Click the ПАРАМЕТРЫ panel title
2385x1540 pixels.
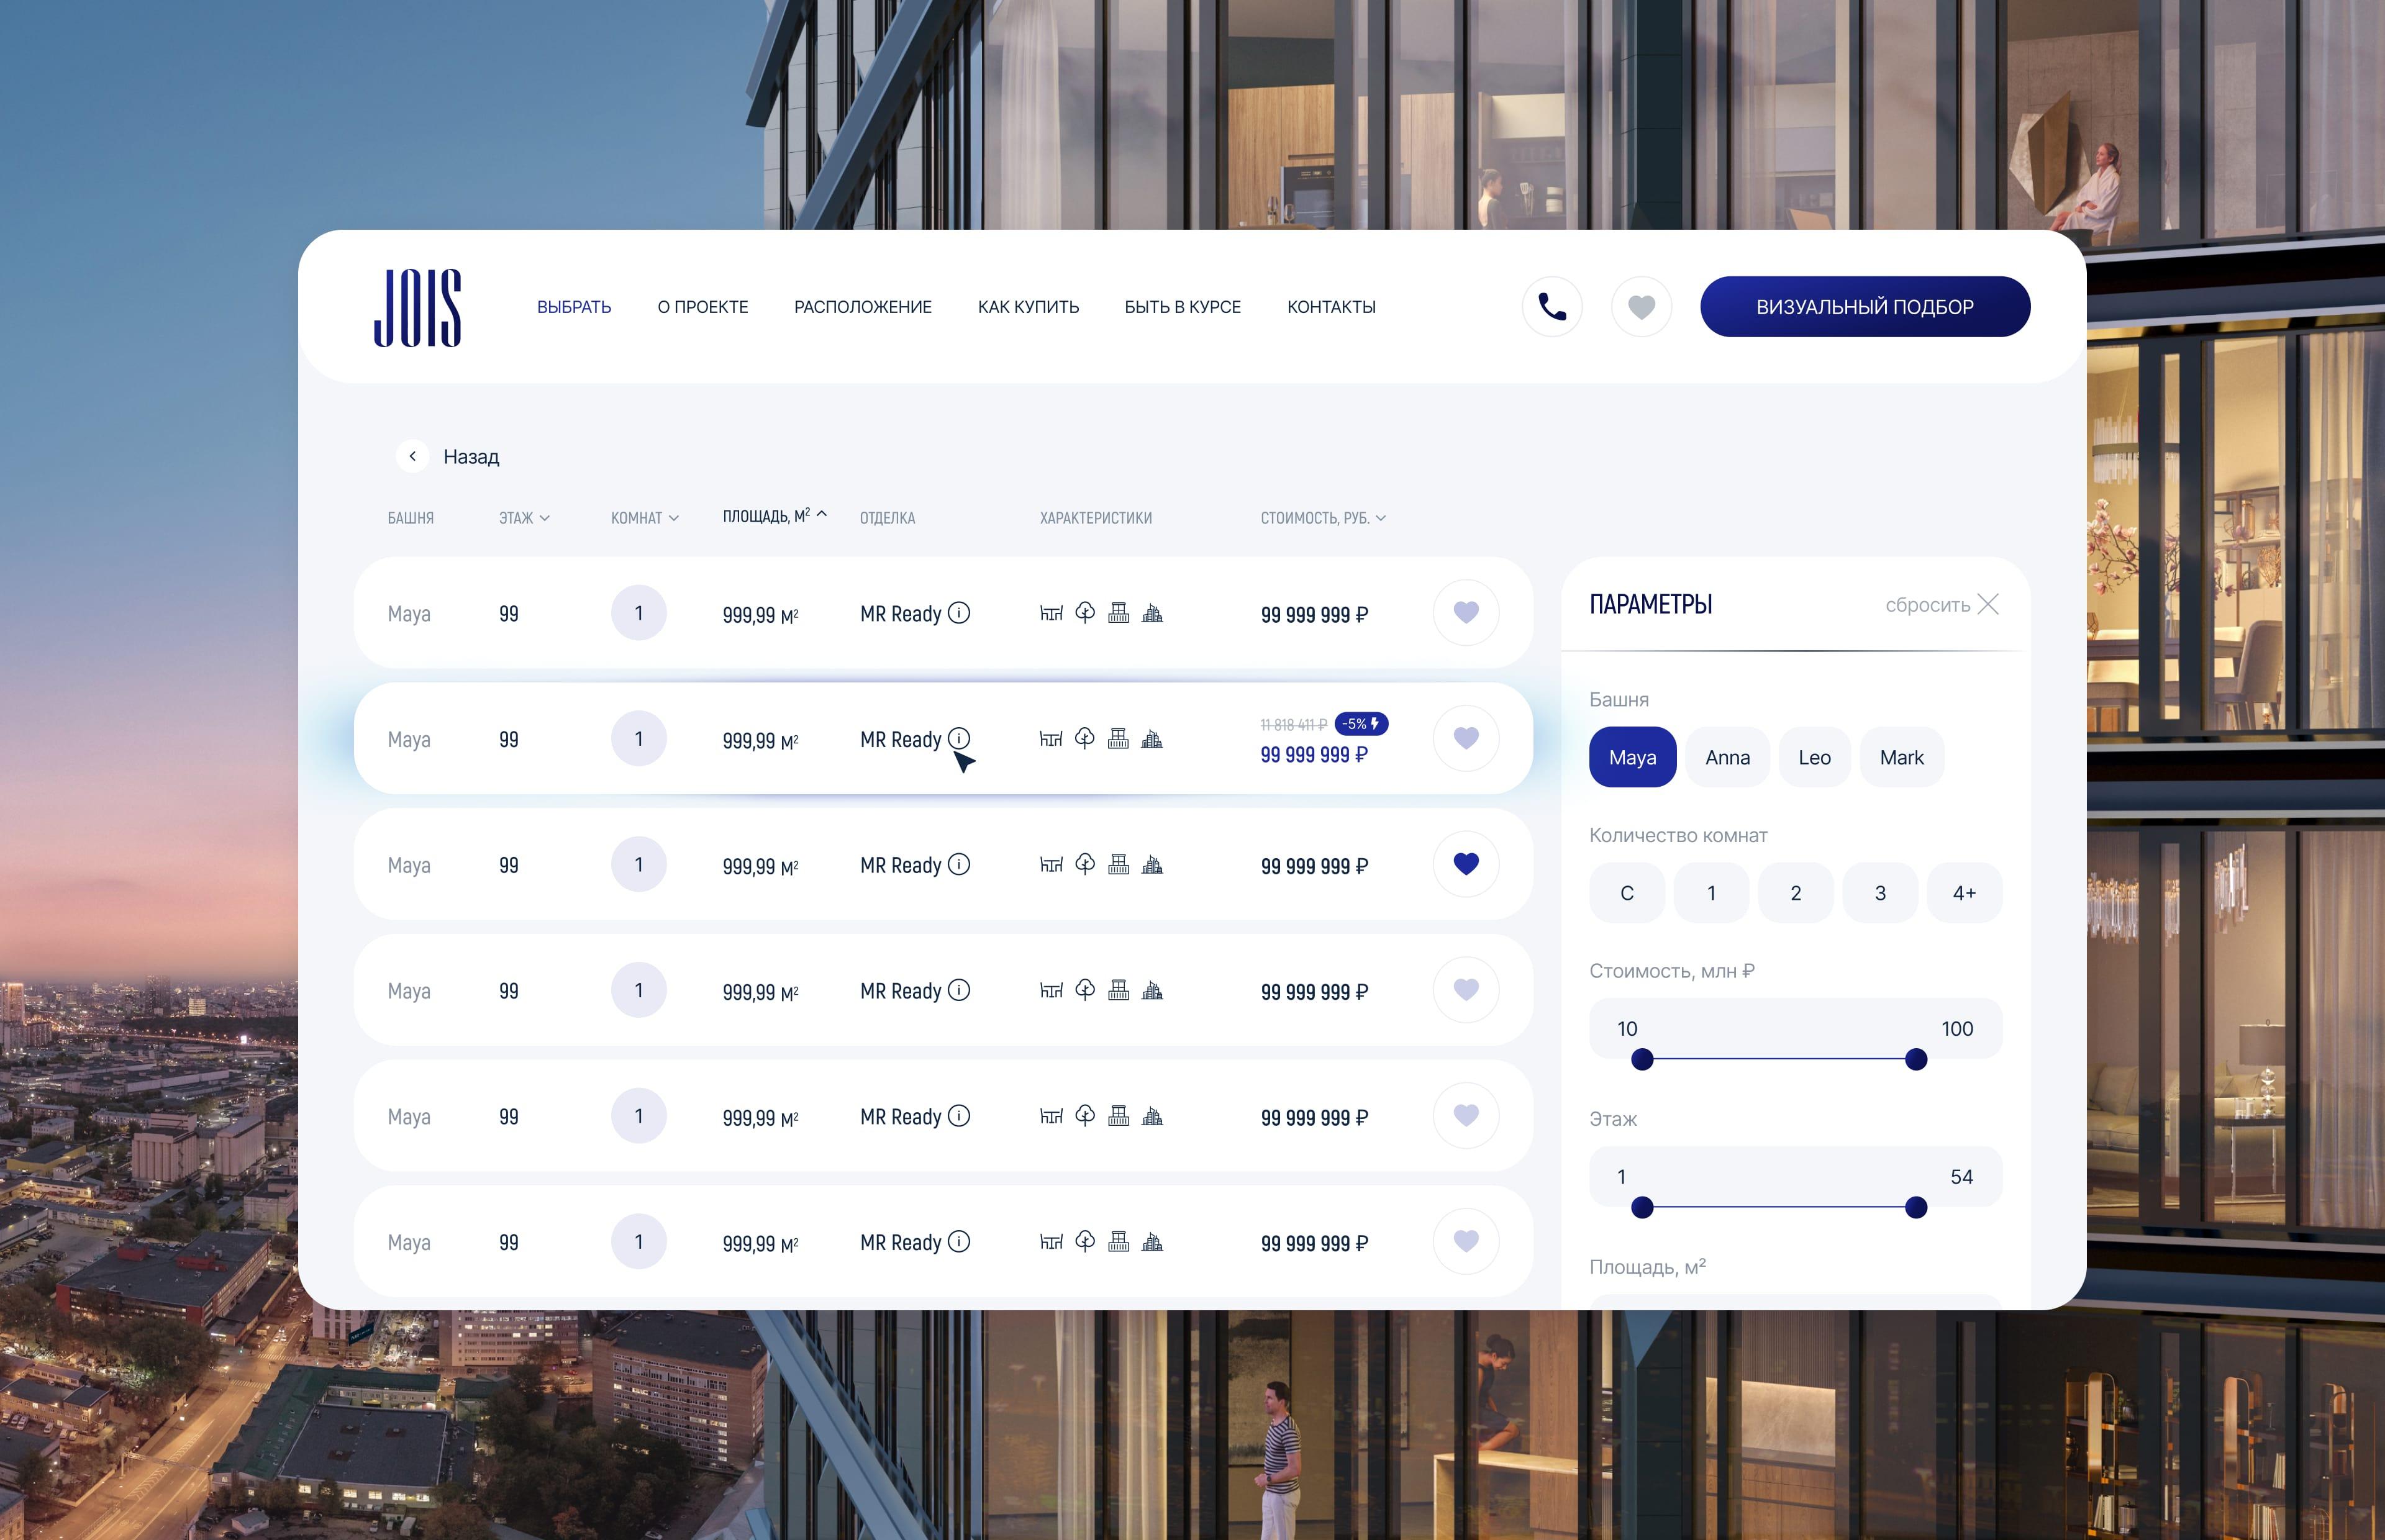pos(1651,604)
